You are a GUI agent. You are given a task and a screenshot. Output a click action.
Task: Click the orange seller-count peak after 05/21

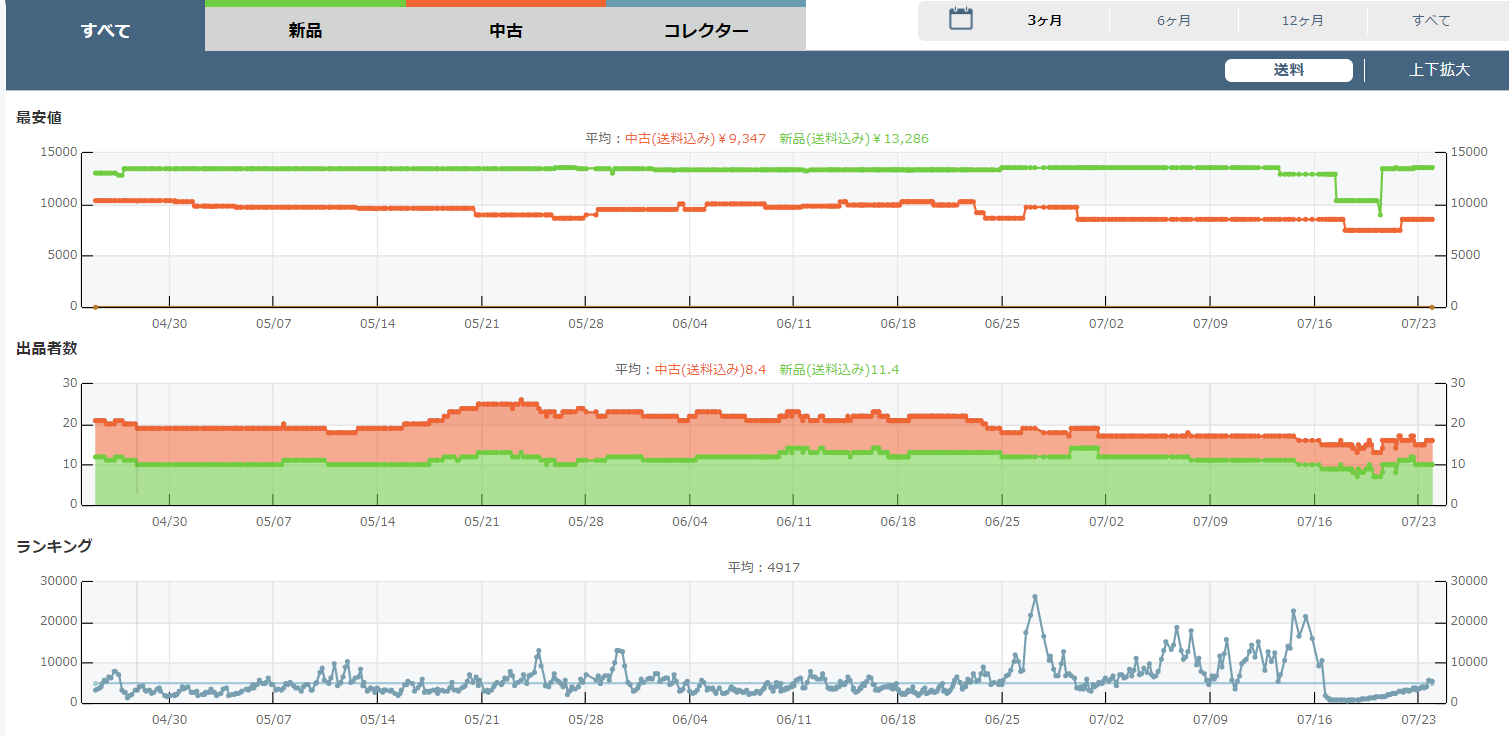[x=521, y=400]
